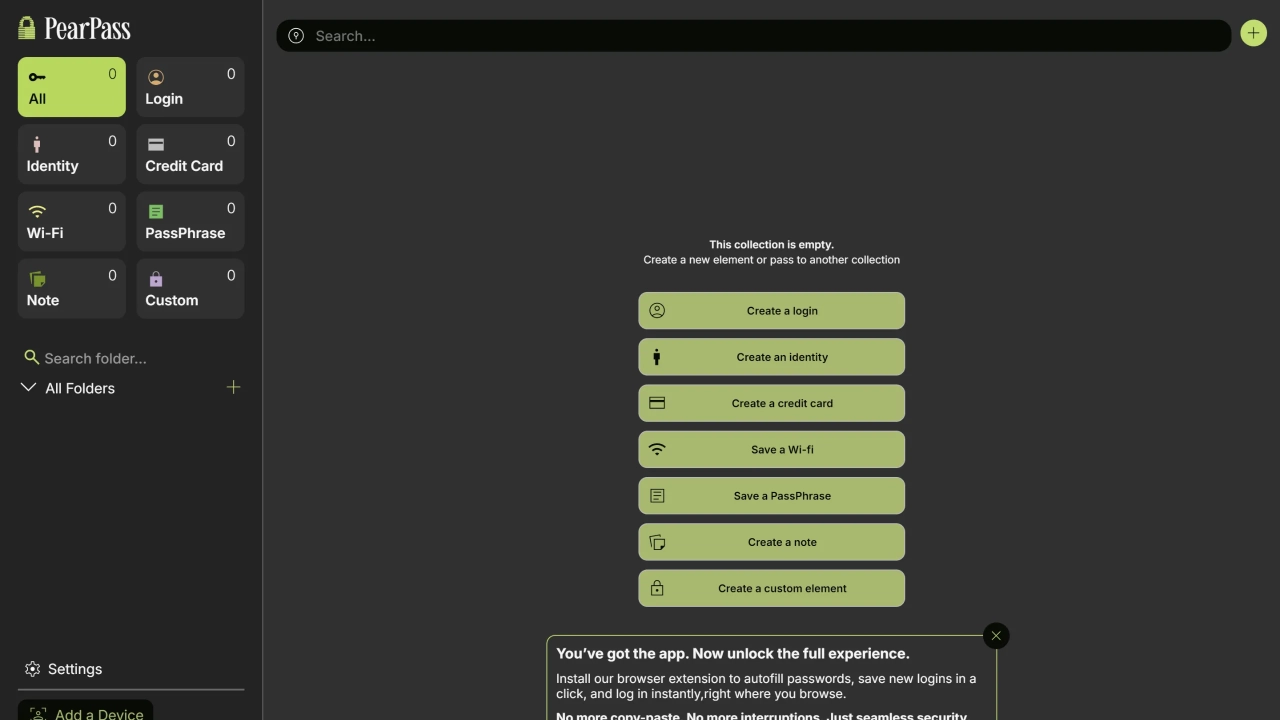1280x720 pixels.
Task: Filter by Login category
Action: pyautogui.click(x=190, y=87)
